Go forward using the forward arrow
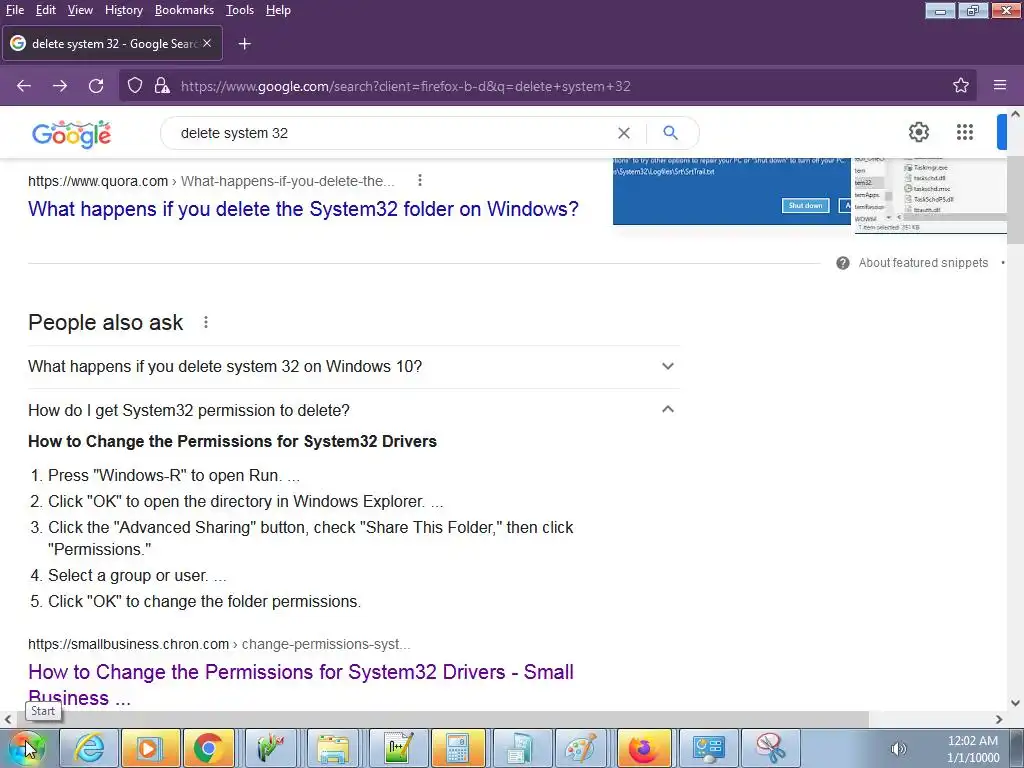Viewport: 1024px width, 768px height. tap(60, 86)
